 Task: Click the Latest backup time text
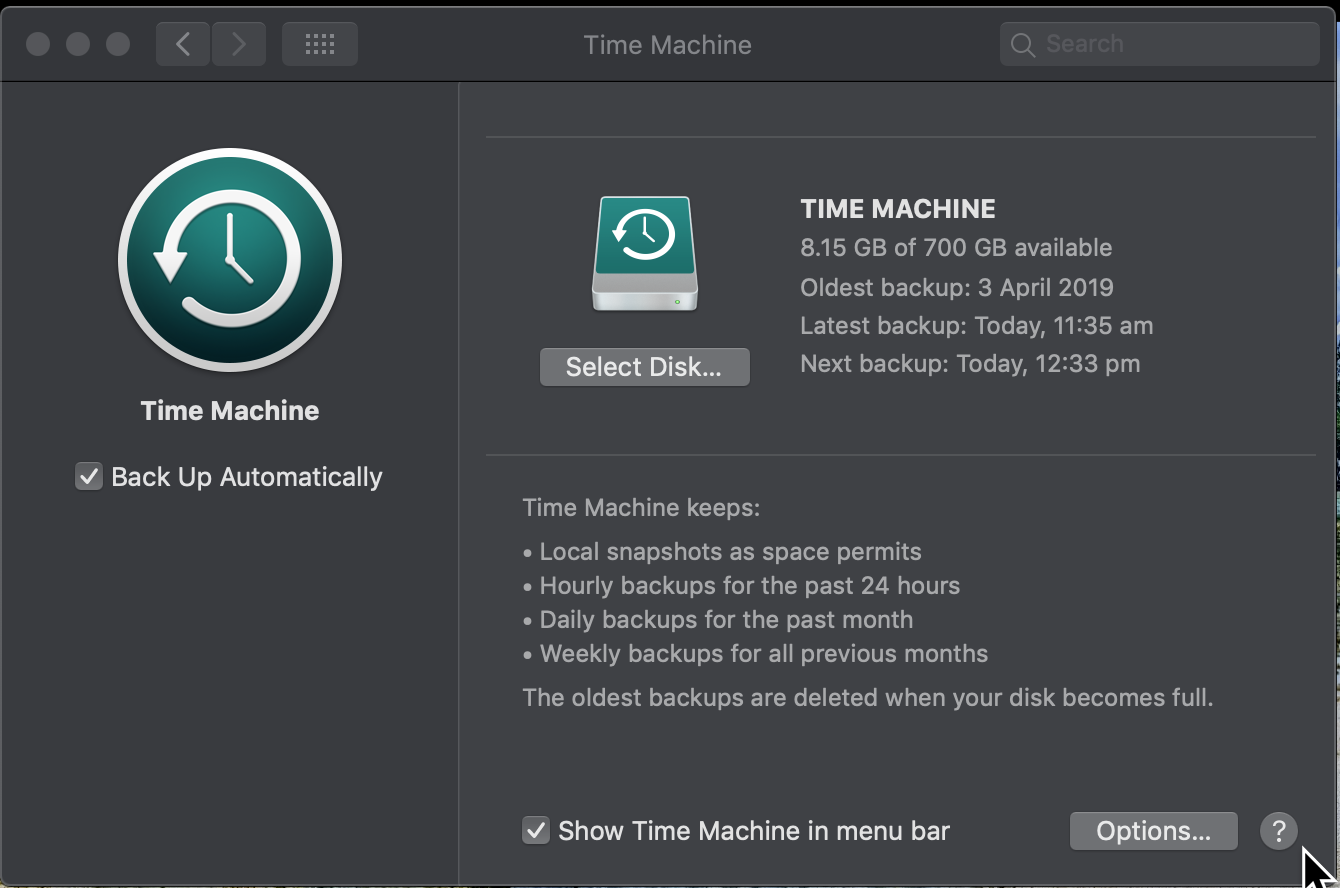(976, 326)
